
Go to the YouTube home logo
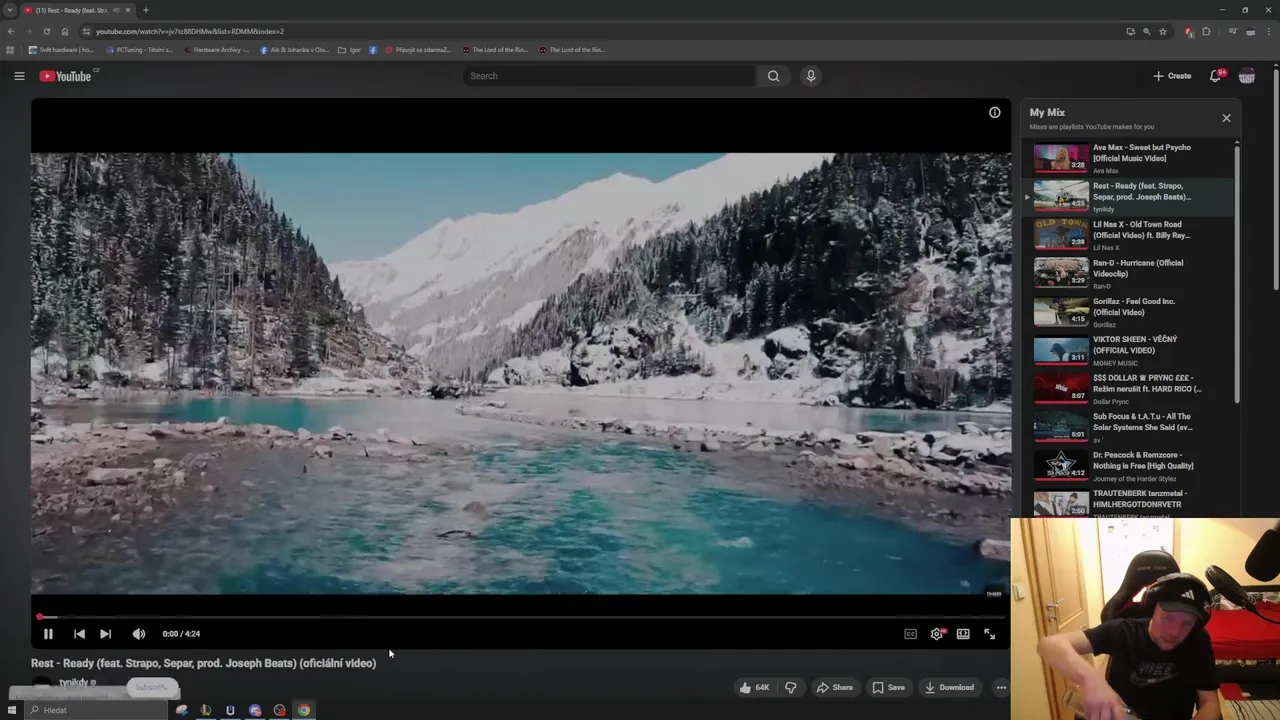(x=66, y=76)
